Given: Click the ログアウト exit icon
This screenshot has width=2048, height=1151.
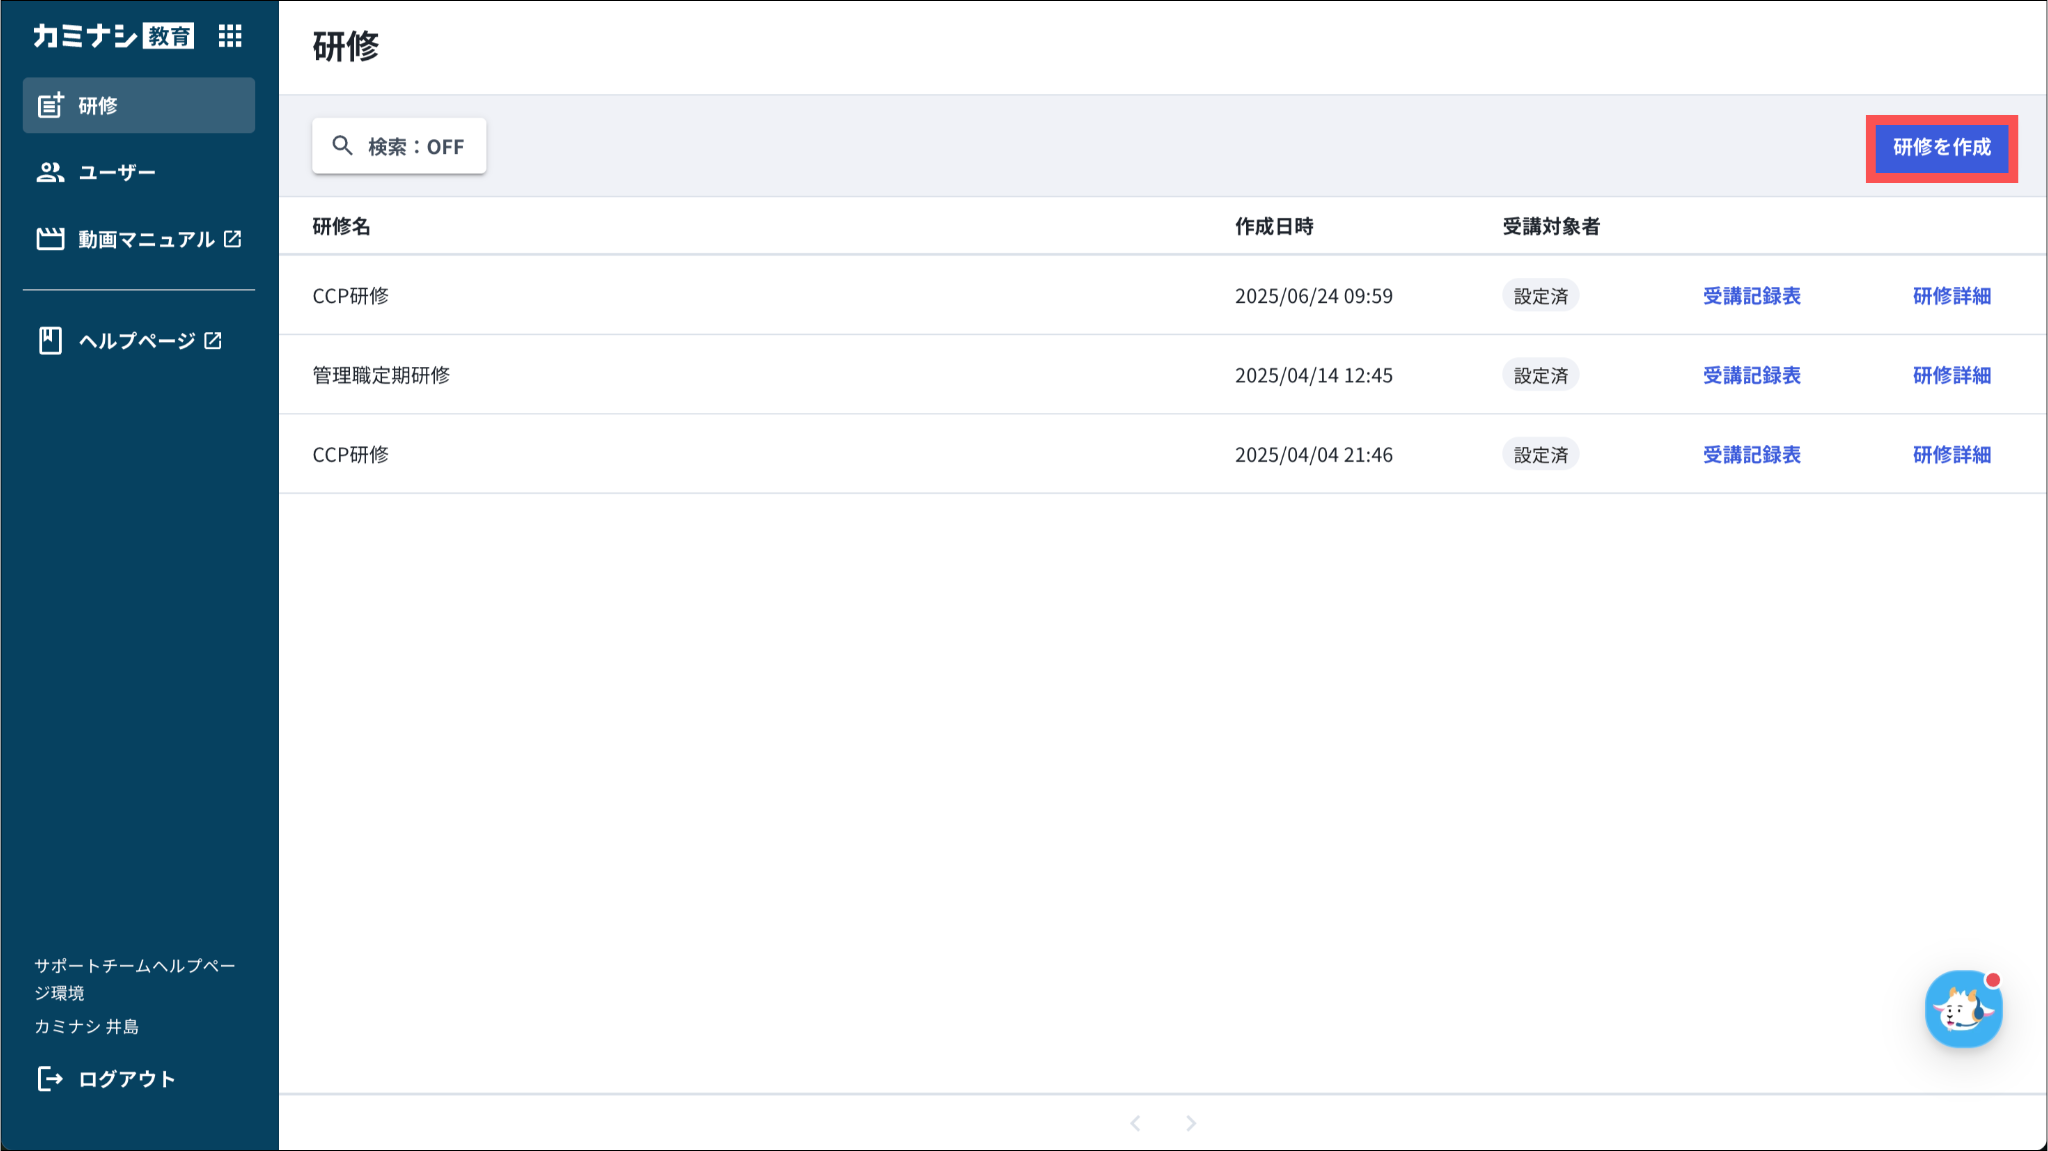Looking at the screenshot, I should pyautogui.click(x=50, y=1078).
